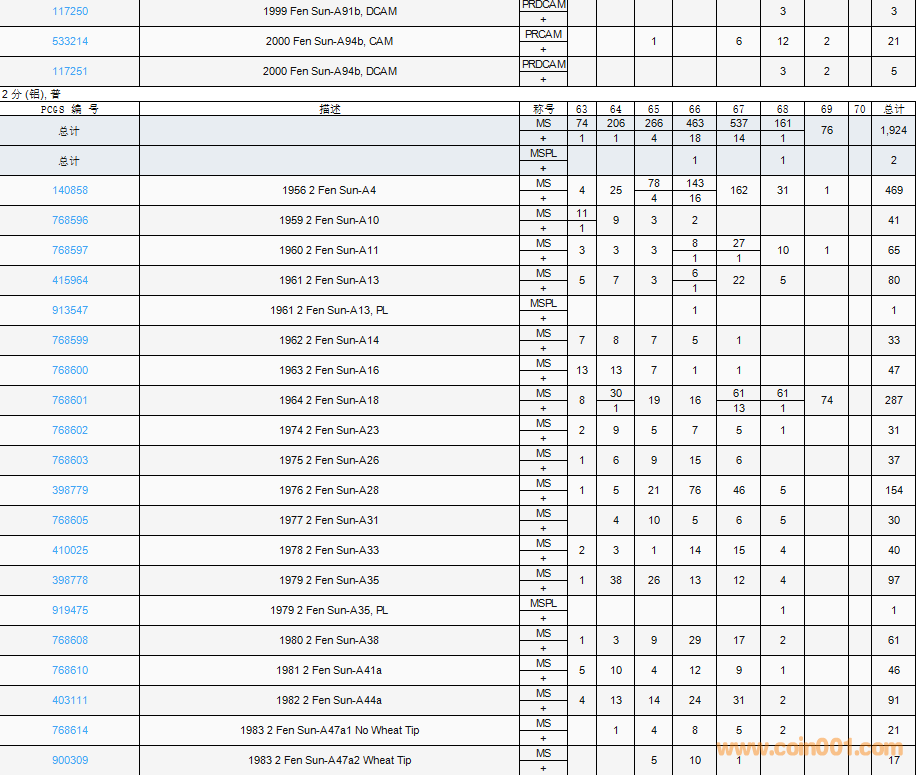Open PCGS number 140858 link
The width and height of the screenshot is (916, 775).
(70, 190)
